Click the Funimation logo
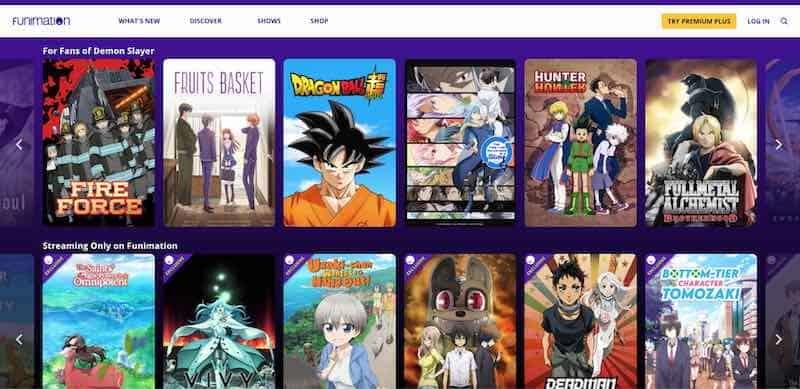Viewport: 800px width, 389px height. (41, 21)
